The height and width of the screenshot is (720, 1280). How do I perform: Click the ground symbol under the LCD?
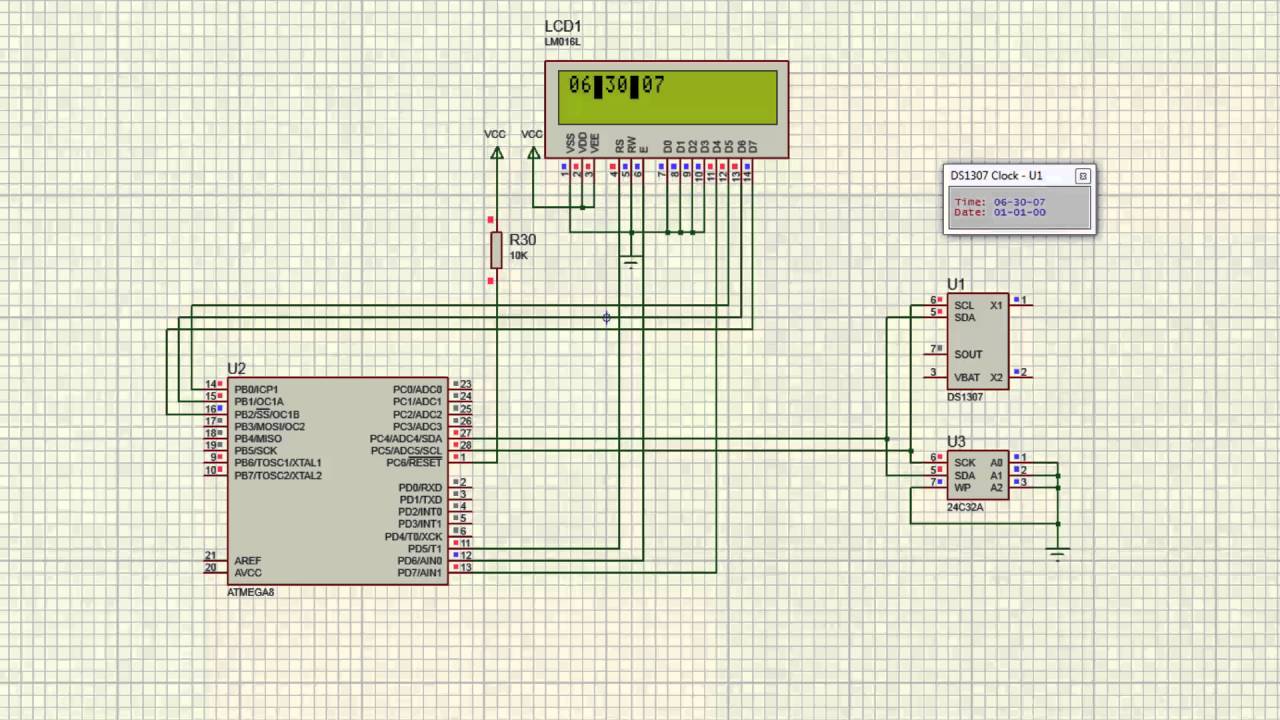point(630,263)
